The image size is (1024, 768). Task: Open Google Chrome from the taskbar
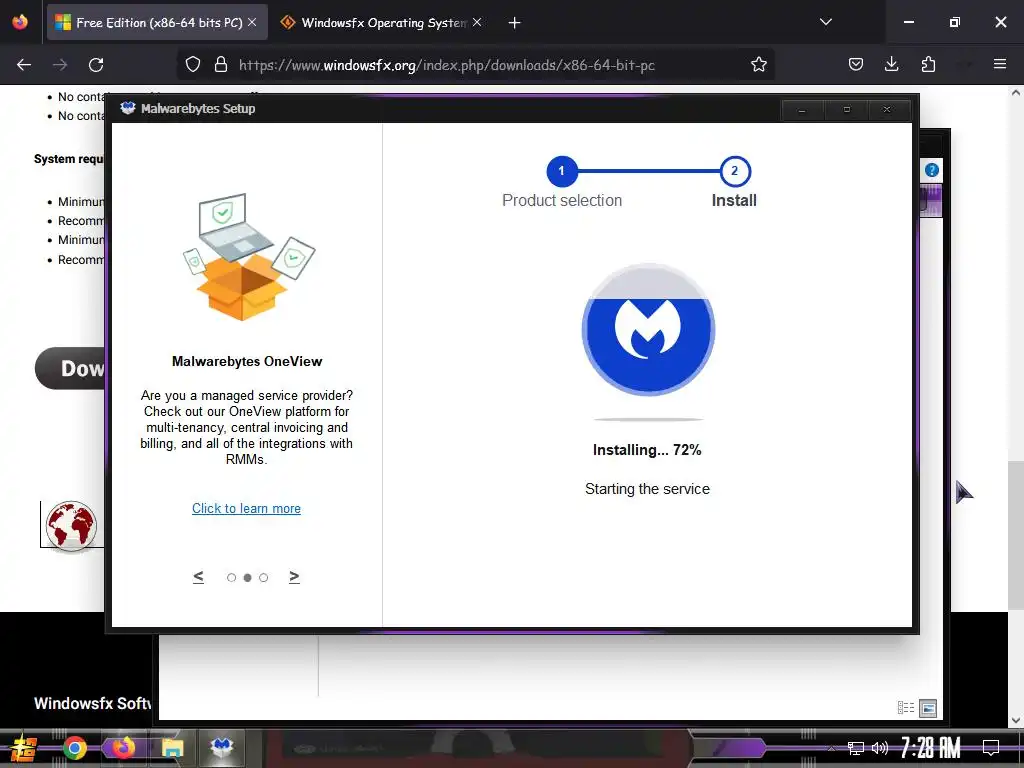(74, 748)
